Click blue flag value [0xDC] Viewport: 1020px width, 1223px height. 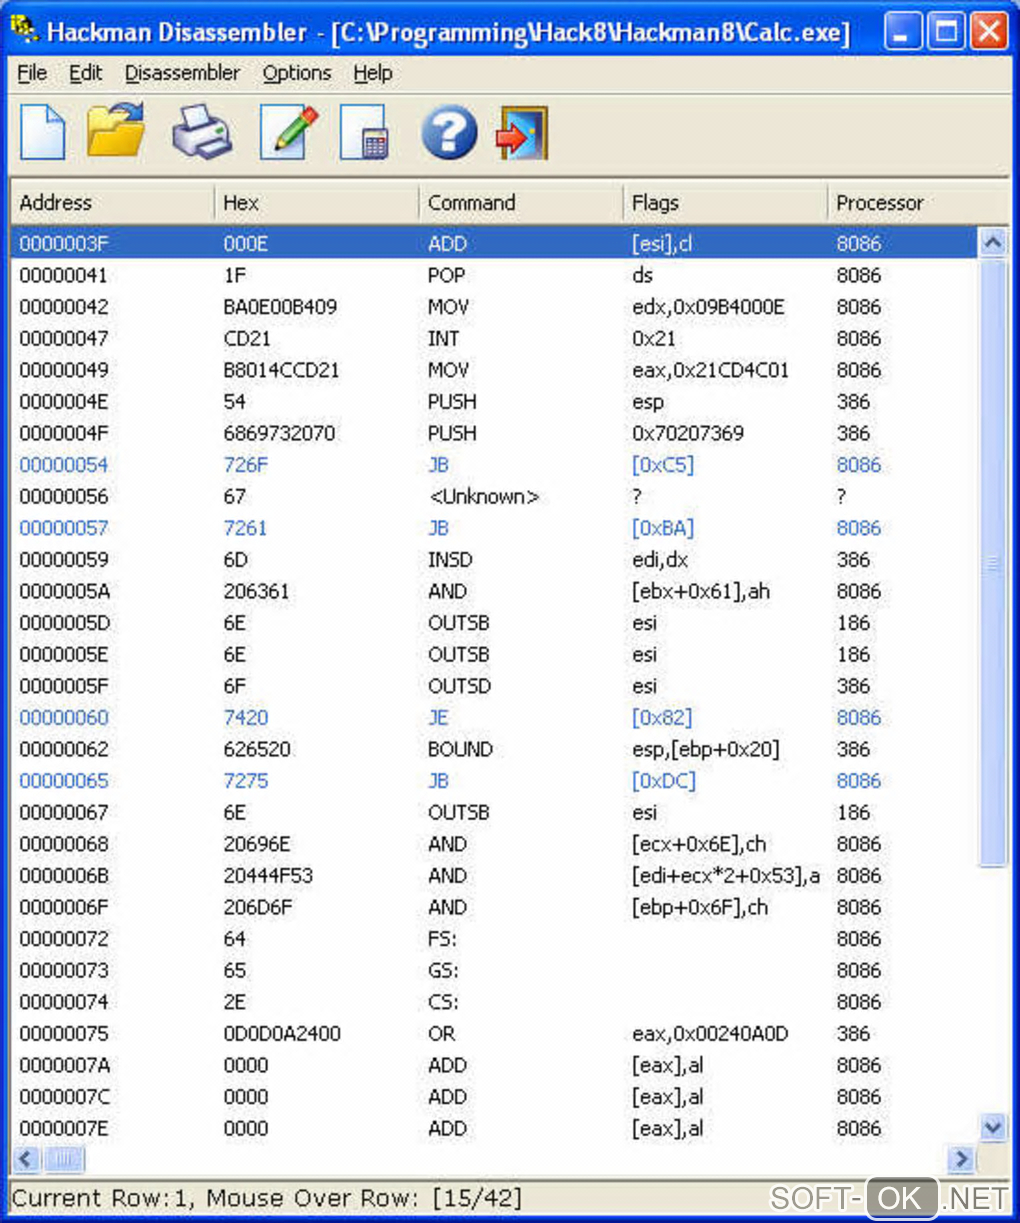[664, 781]
